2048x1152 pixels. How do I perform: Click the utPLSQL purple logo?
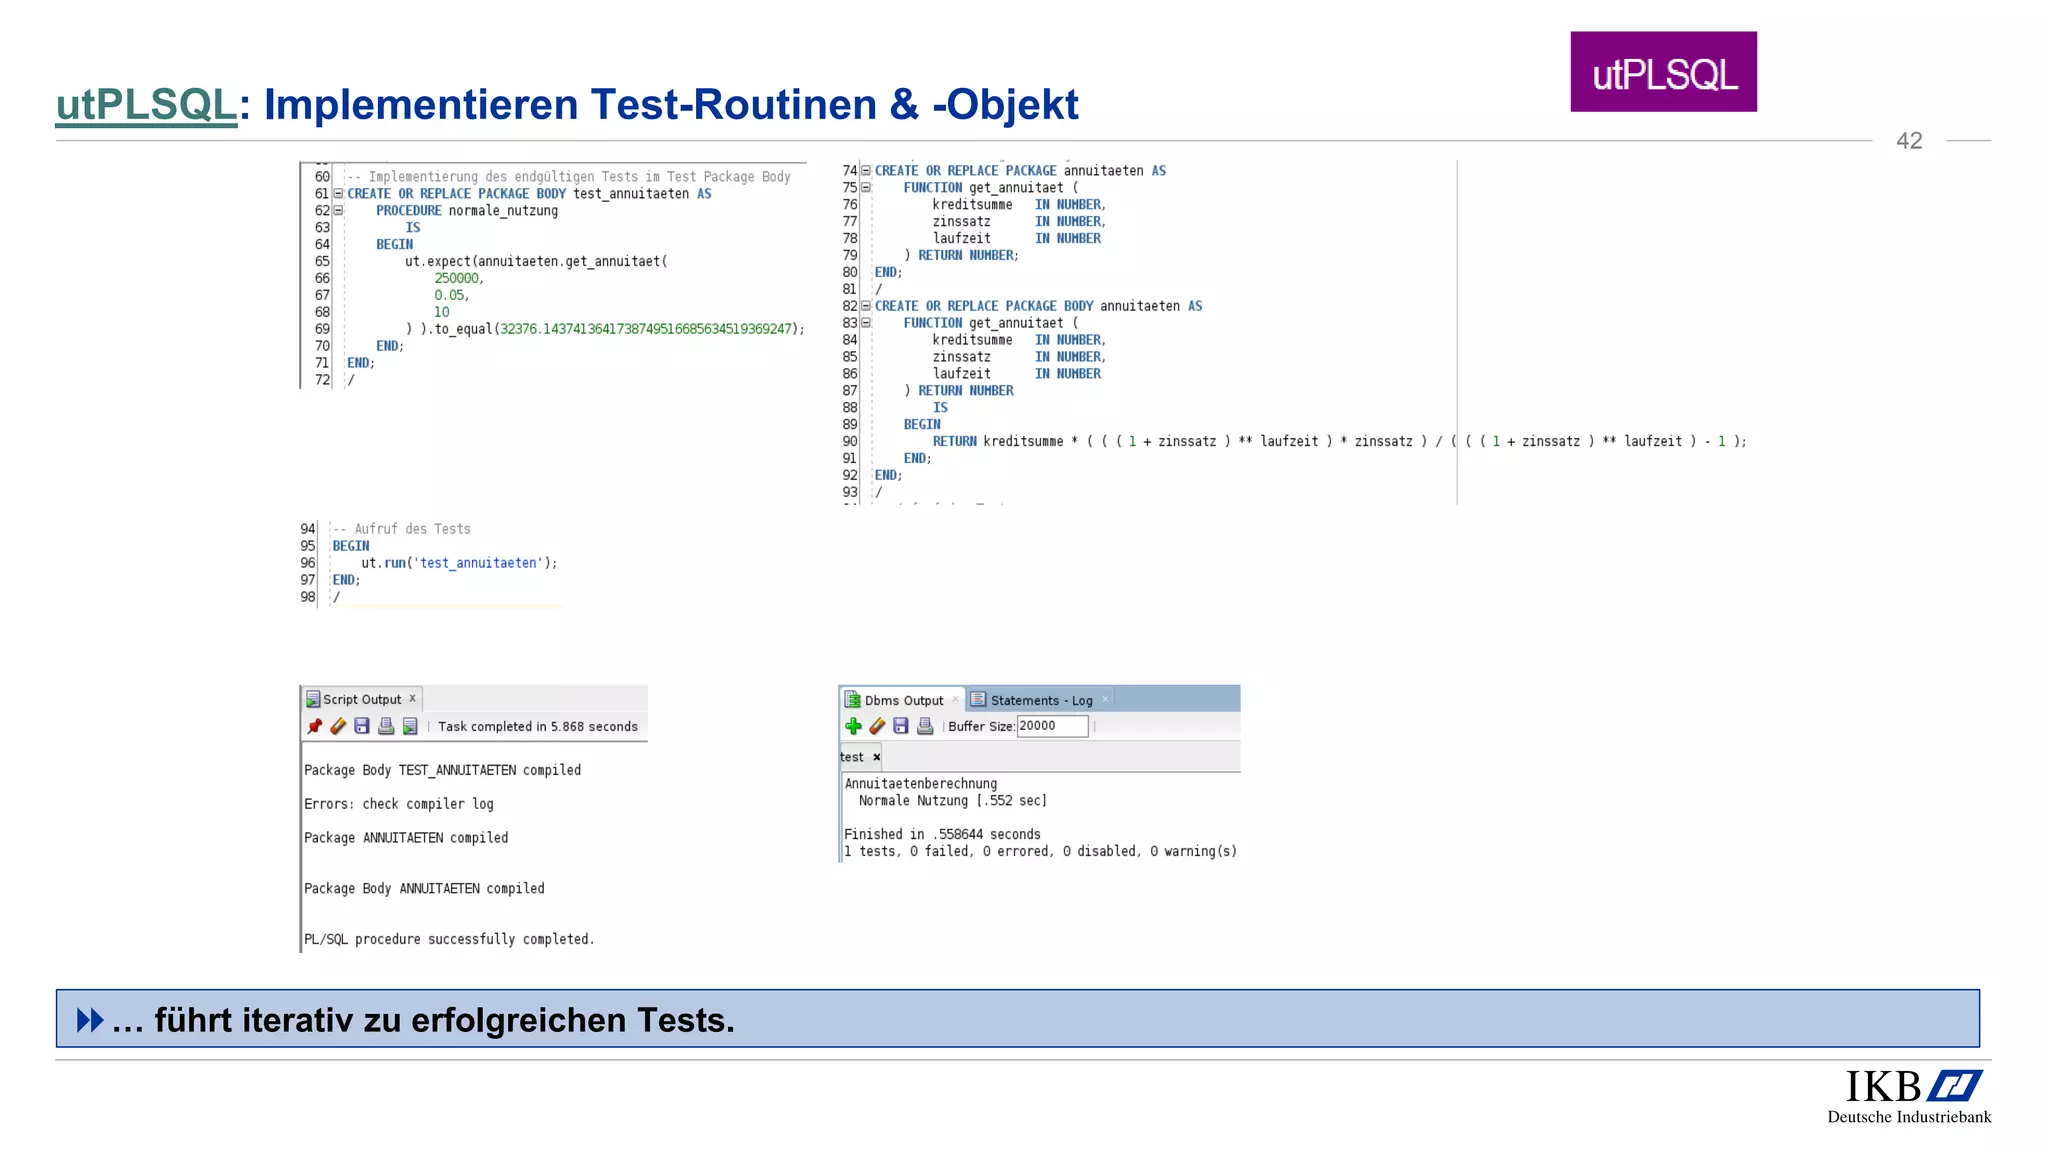(x=1663, y=72)
